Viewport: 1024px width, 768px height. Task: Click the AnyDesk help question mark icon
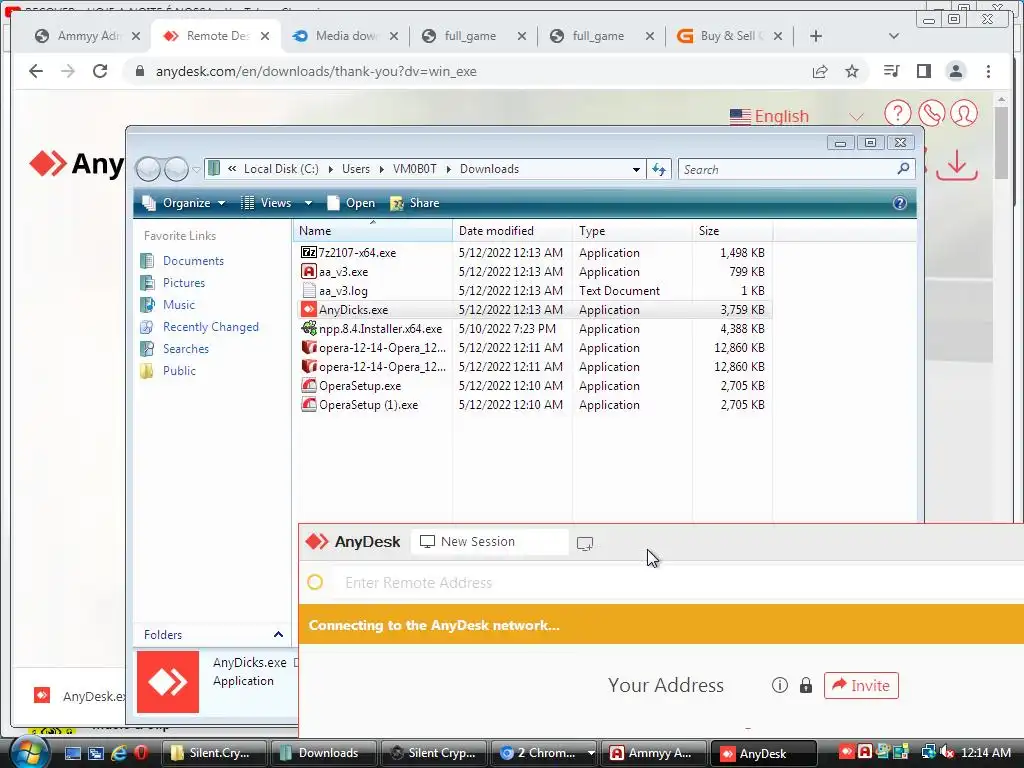pos(897,114)
